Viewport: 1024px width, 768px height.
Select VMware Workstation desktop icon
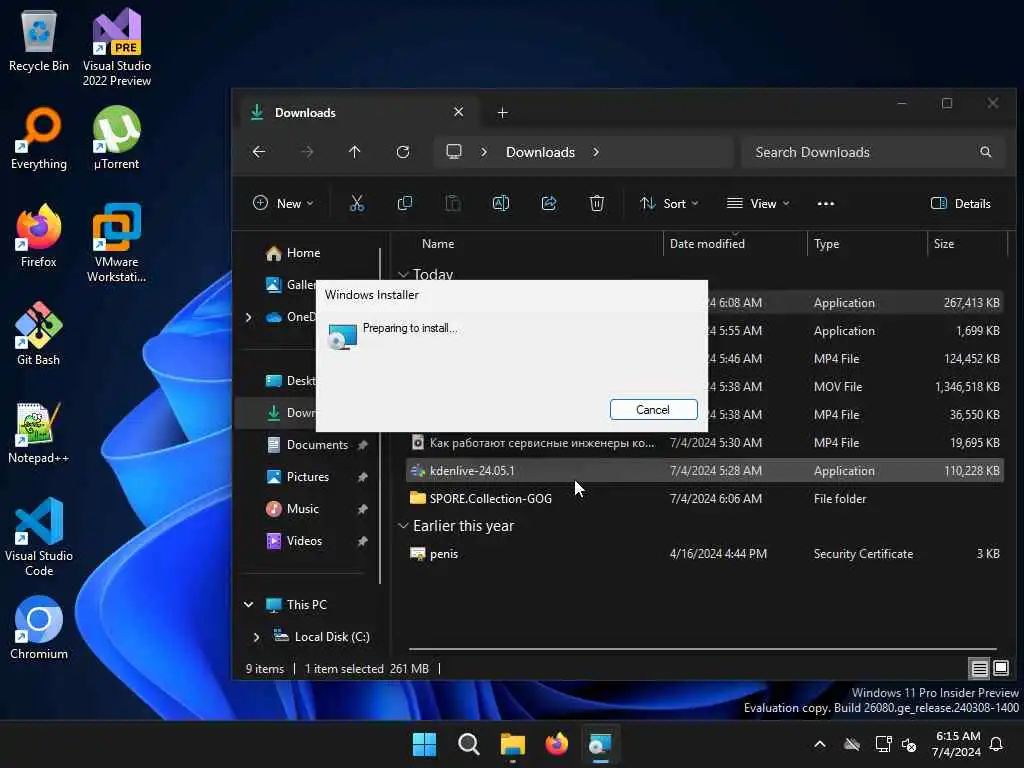[116, 243]
